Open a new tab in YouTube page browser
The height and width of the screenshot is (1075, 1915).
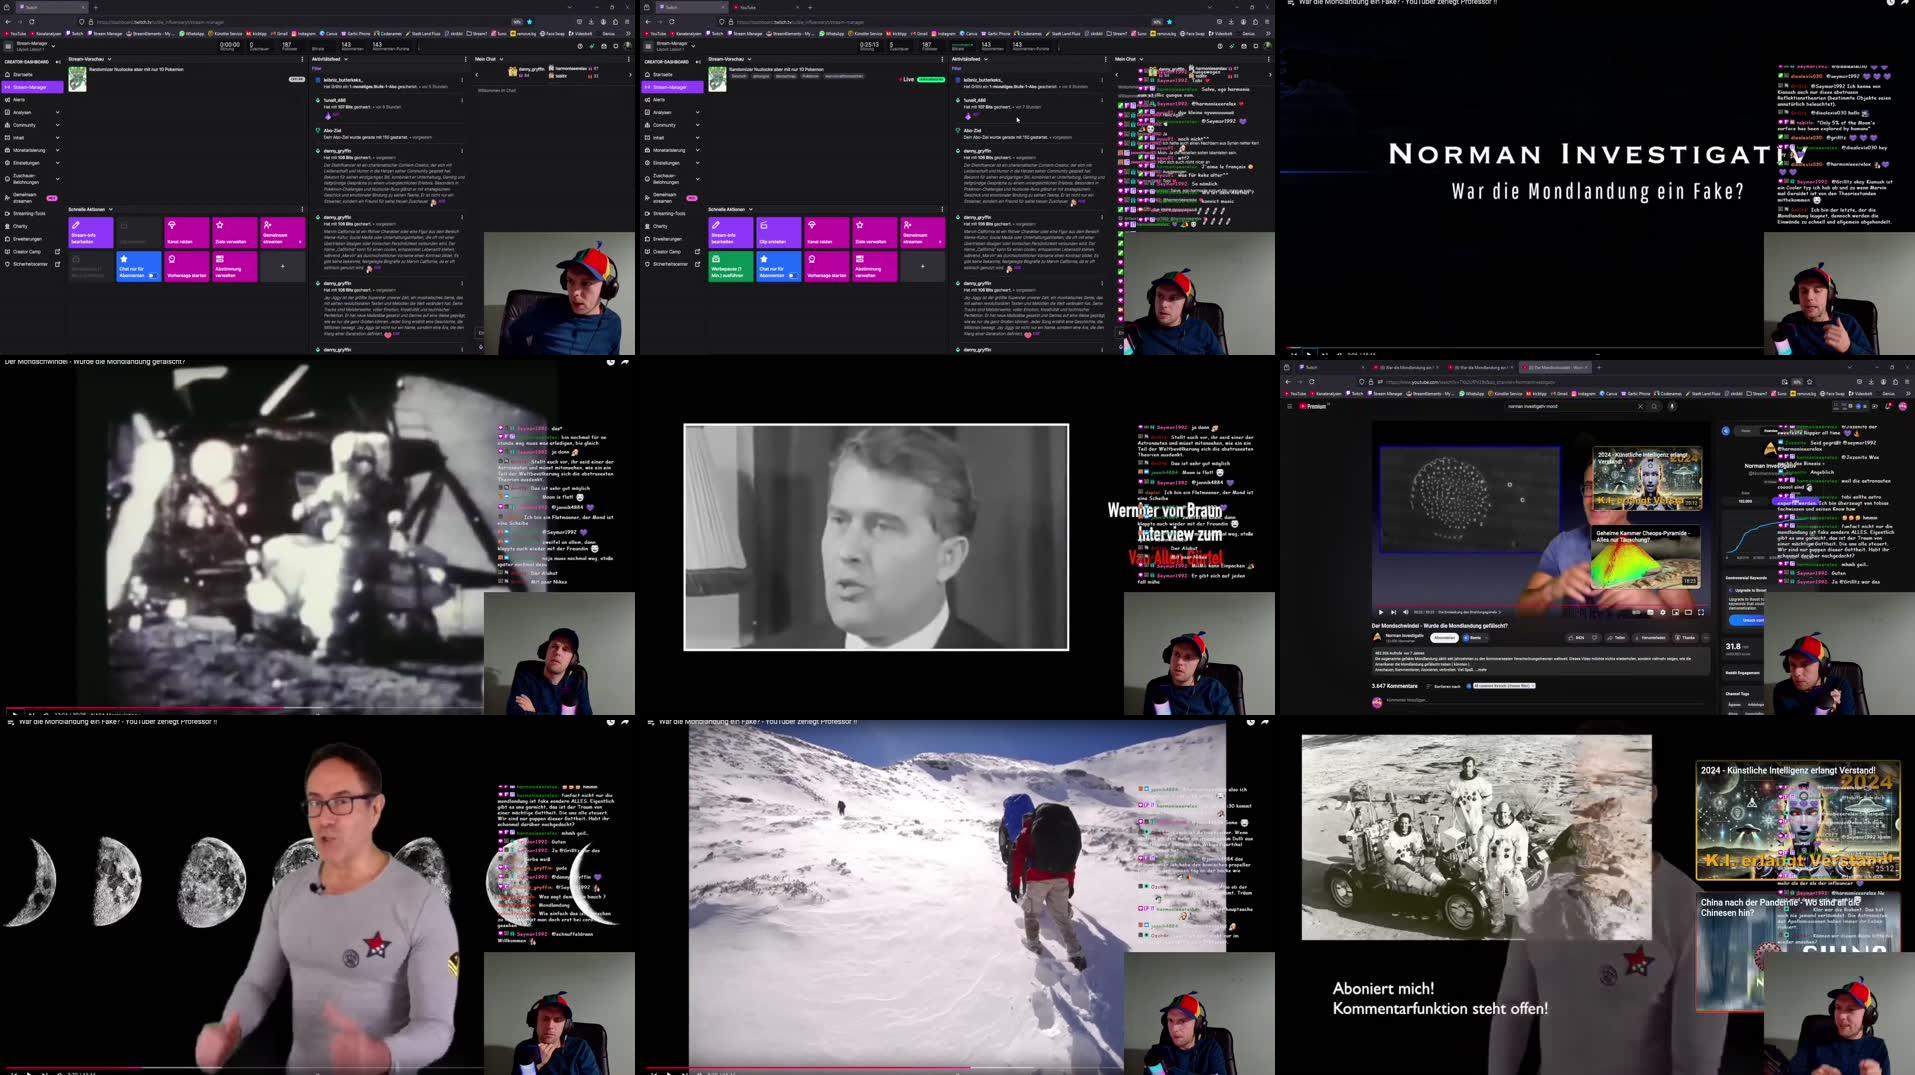pyautogui.click(x=1599, y=367)
